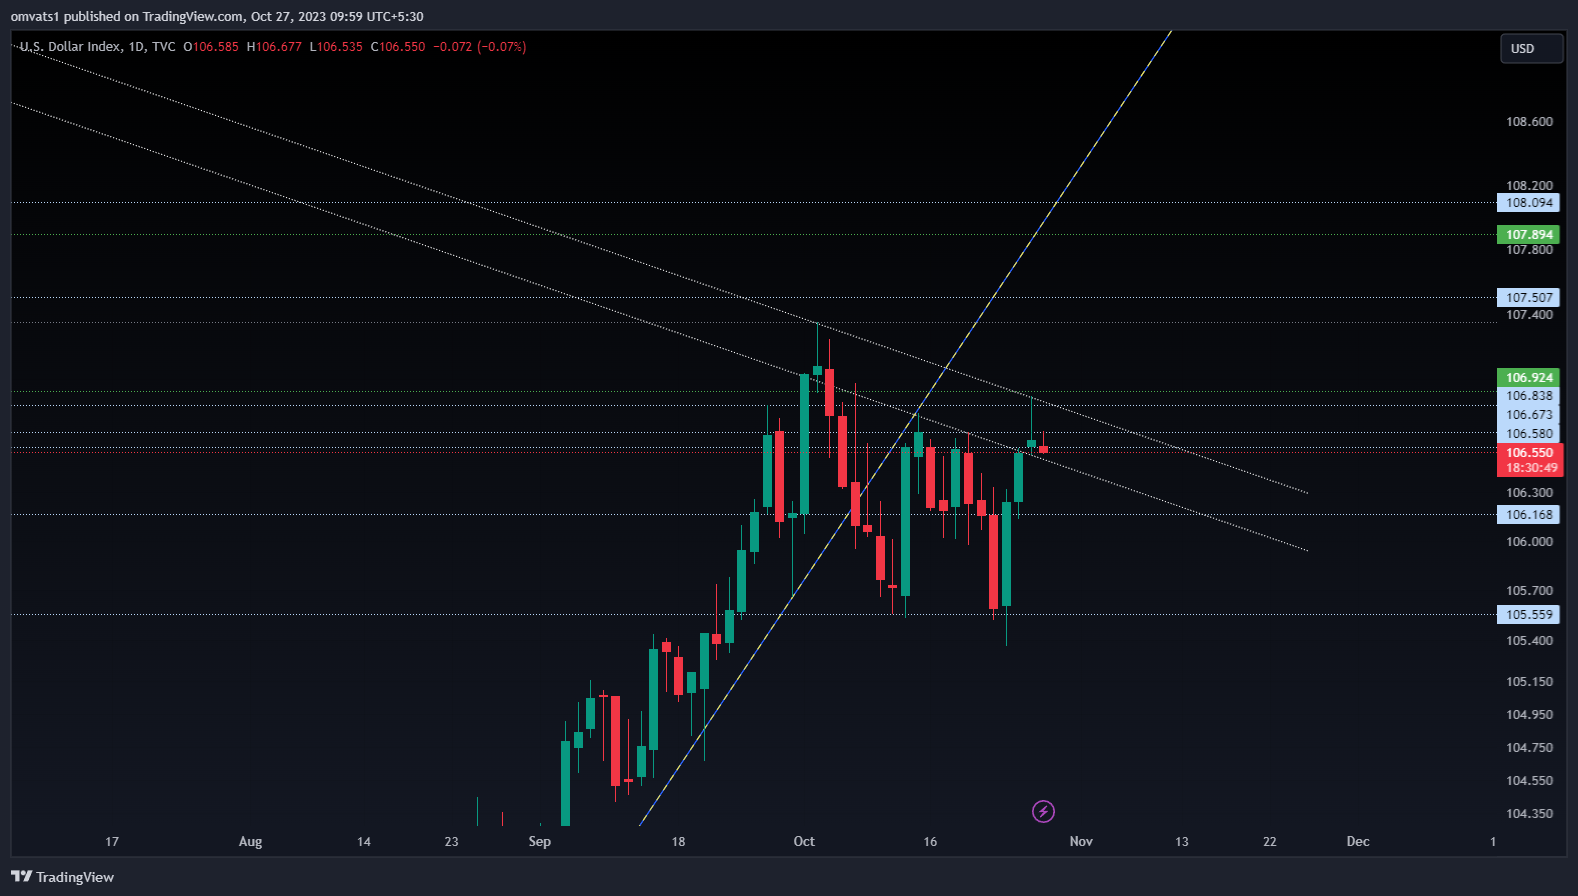
Task: Select the 106.168 price level label
Action: [1529, 515]
